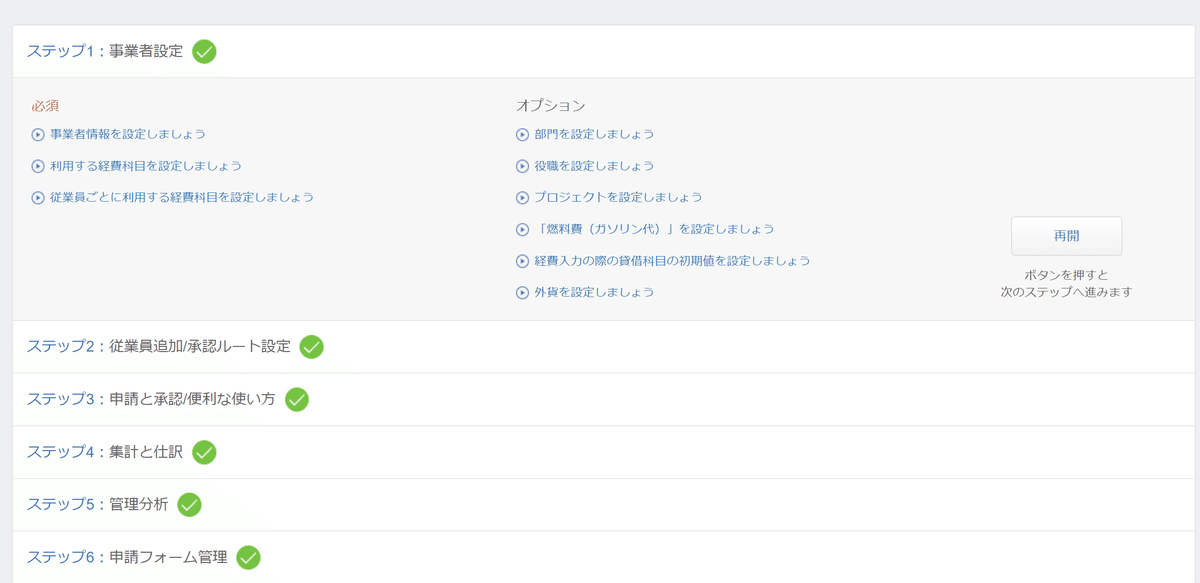Click green checkmark on ステップ6 申請フォーム管理
Viewport: 1200px width, 583px height.
point(248,558)
